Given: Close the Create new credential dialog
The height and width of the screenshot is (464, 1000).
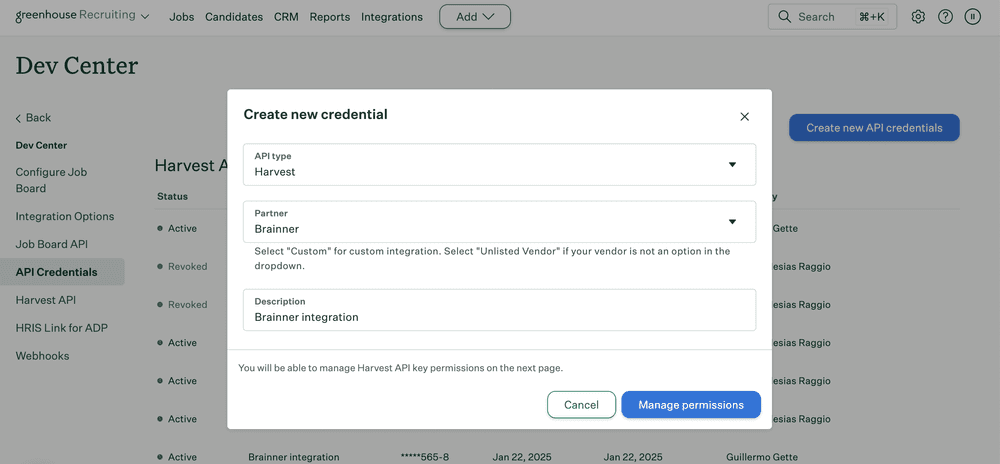Looking at the screenshot, I should [x=744, y=116].
